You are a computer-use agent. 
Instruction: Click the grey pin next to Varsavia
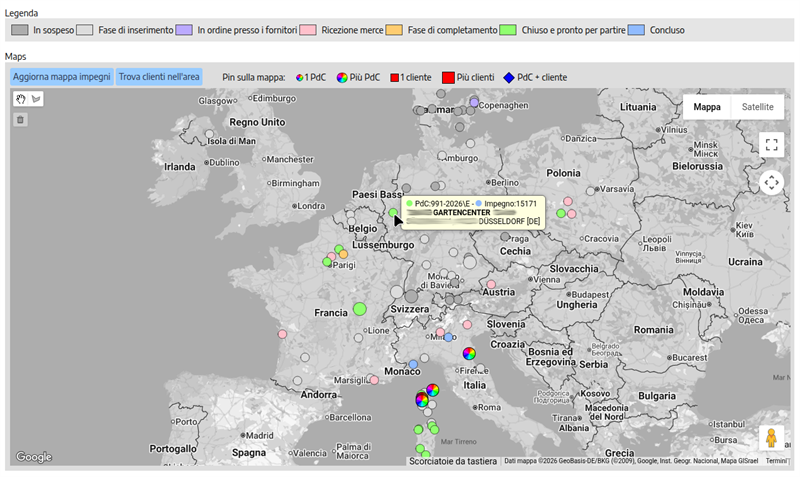[x=591, y=191]
